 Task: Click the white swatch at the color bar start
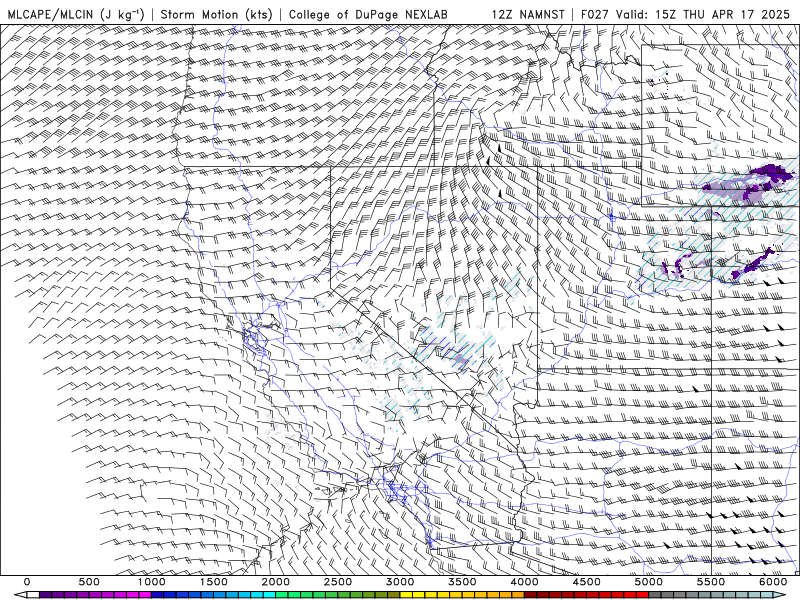[x=33, y=595]
